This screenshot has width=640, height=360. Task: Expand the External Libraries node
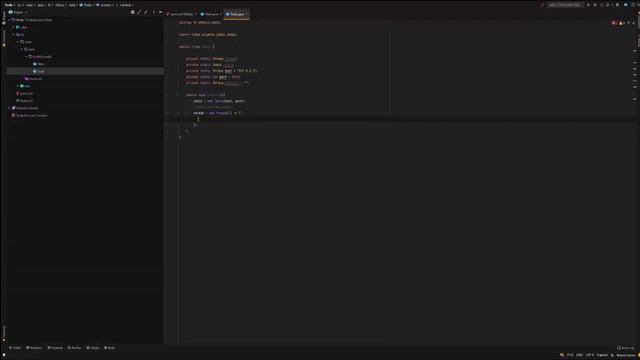[9, 108]
